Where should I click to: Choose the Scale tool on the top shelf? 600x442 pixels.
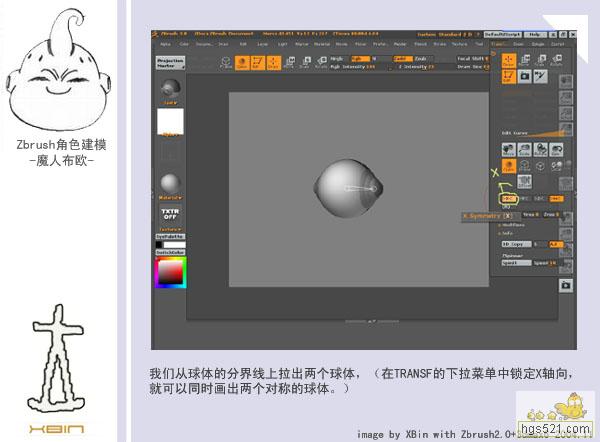[305, 62]
